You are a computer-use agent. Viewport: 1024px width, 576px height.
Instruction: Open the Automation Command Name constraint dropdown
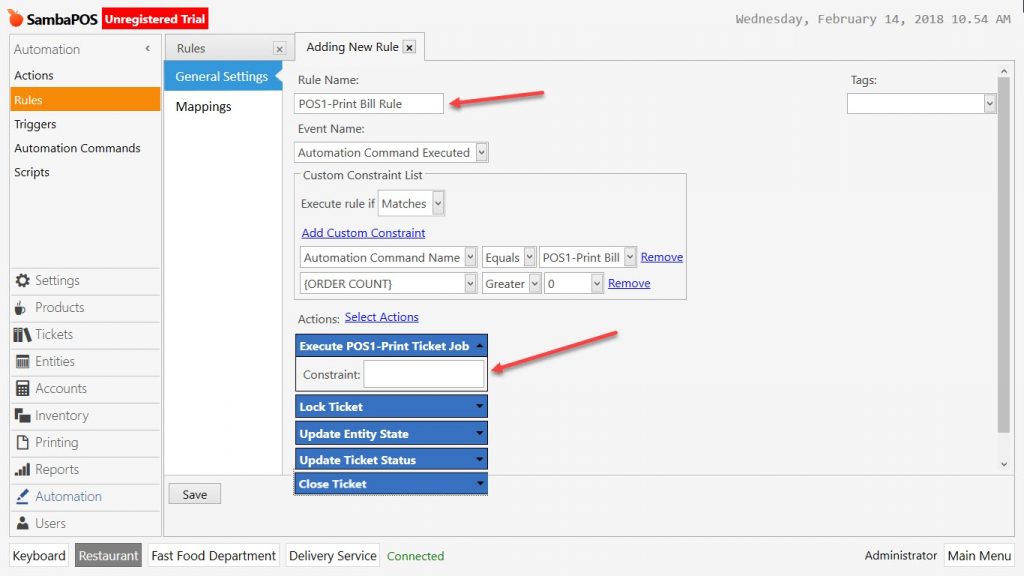[470, 257]
